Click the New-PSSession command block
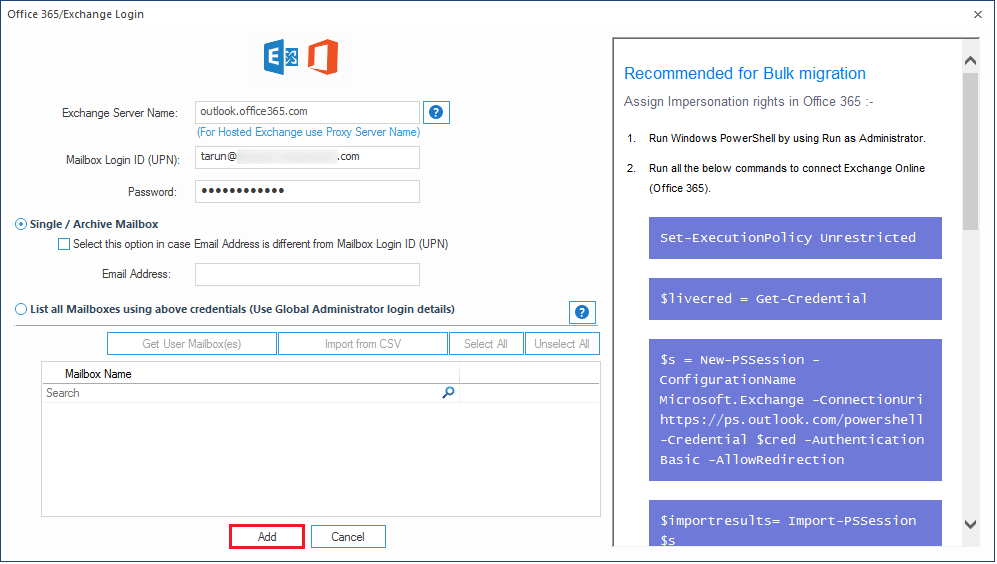Viewport: 997px width, 564px height. [x=795, y=410]
